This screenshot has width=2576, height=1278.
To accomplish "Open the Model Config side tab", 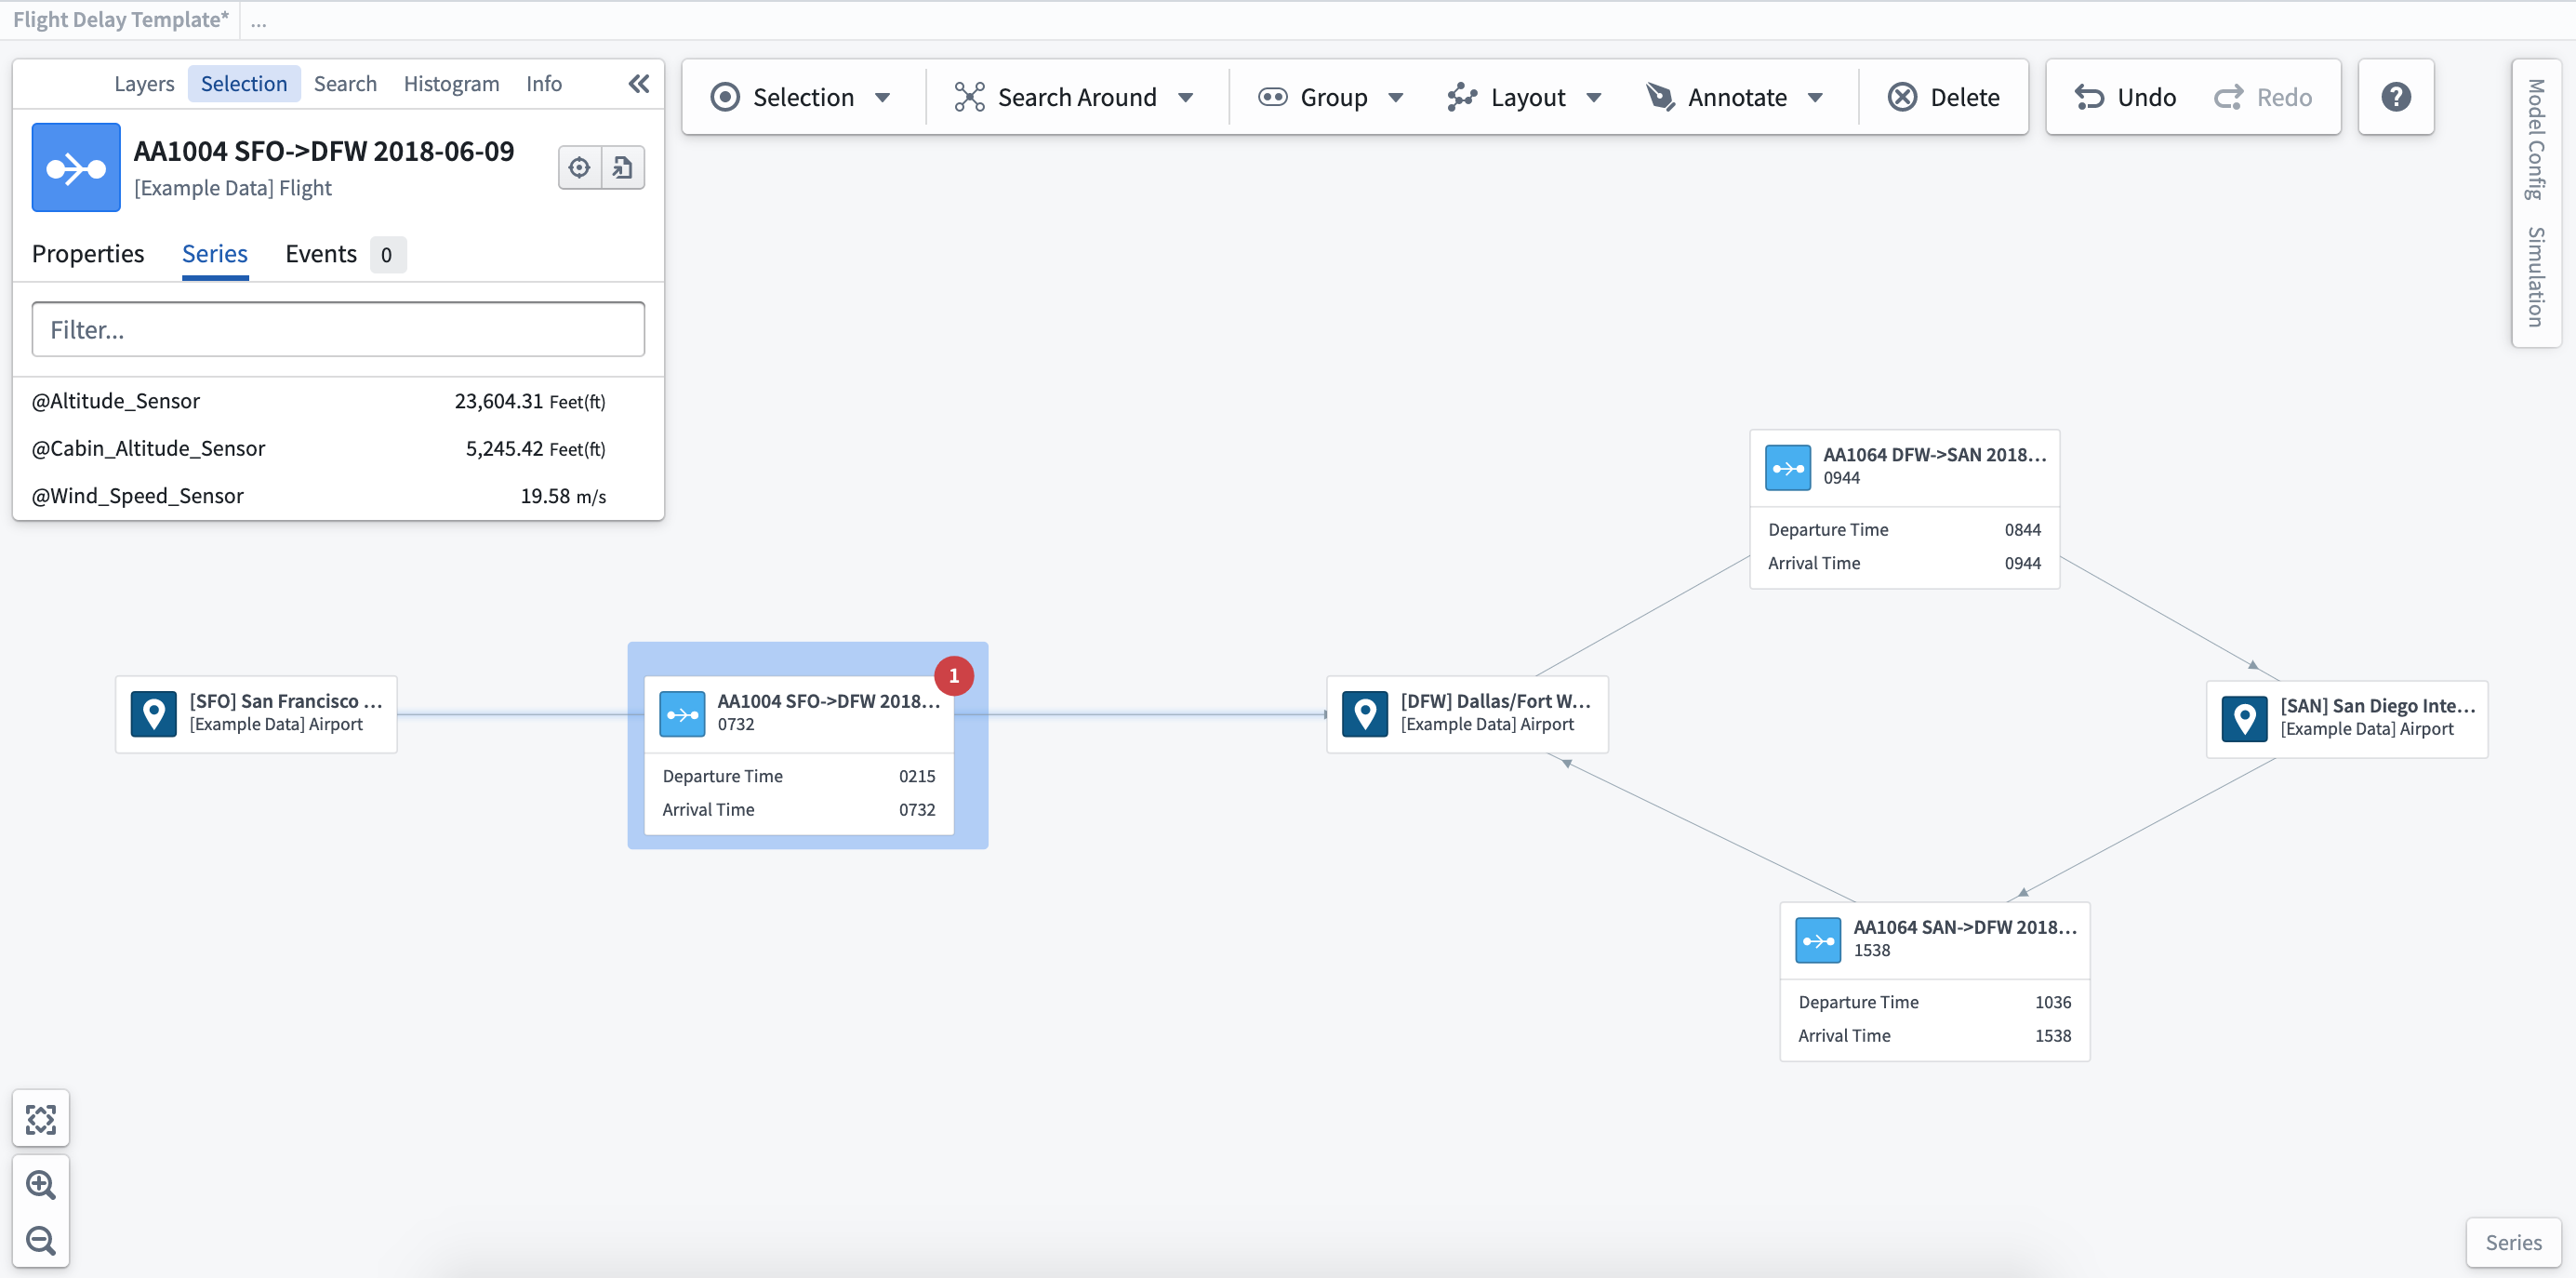I will [x=2536, y=139].
